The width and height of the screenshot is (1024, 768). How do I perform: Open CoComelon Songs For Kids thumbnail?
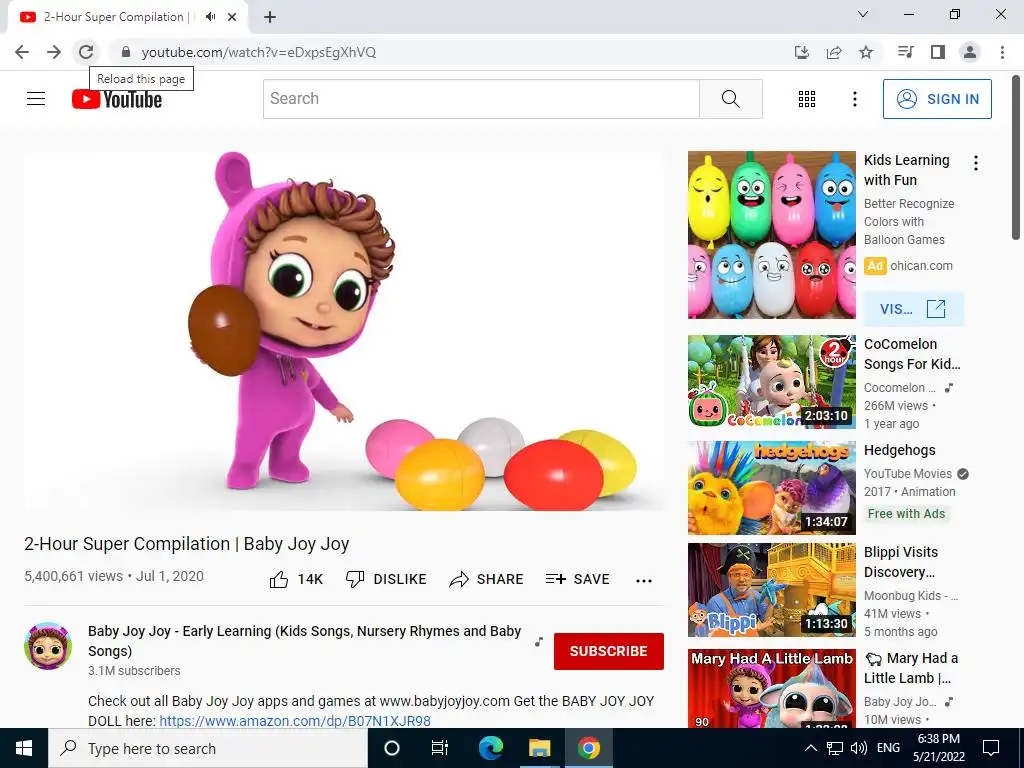click(771, 382)
